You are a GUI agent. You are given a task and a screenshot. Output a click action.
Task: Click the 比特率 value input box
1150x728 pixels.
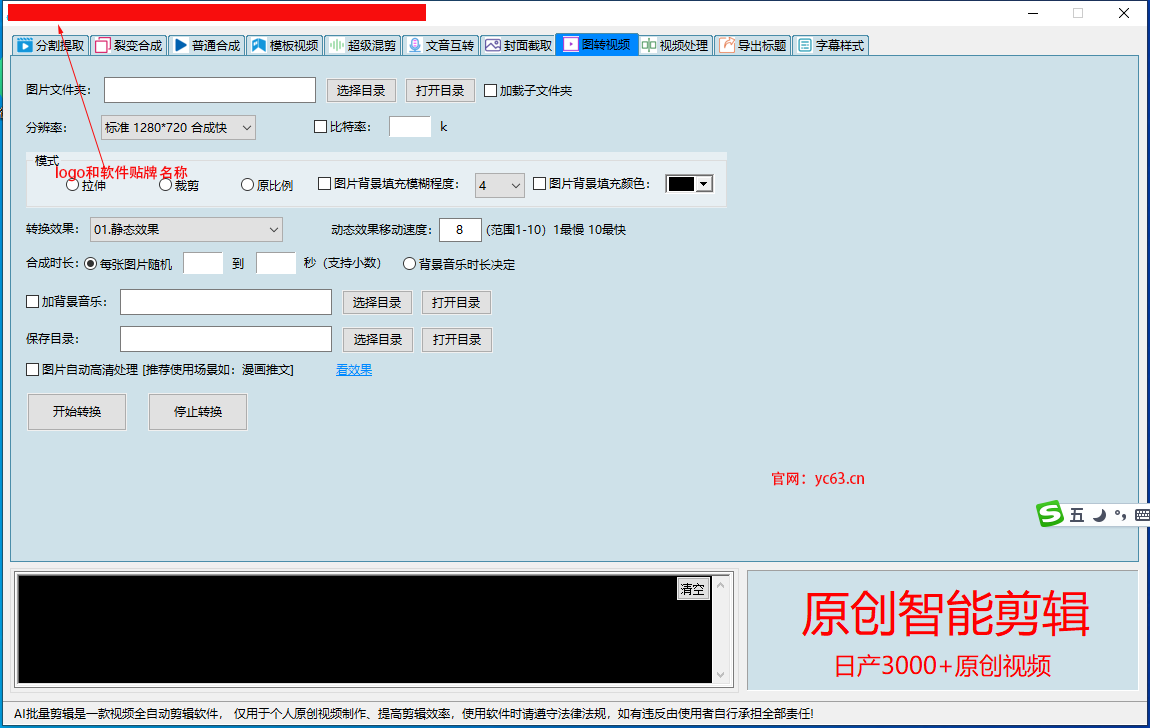tap(410, 127)
